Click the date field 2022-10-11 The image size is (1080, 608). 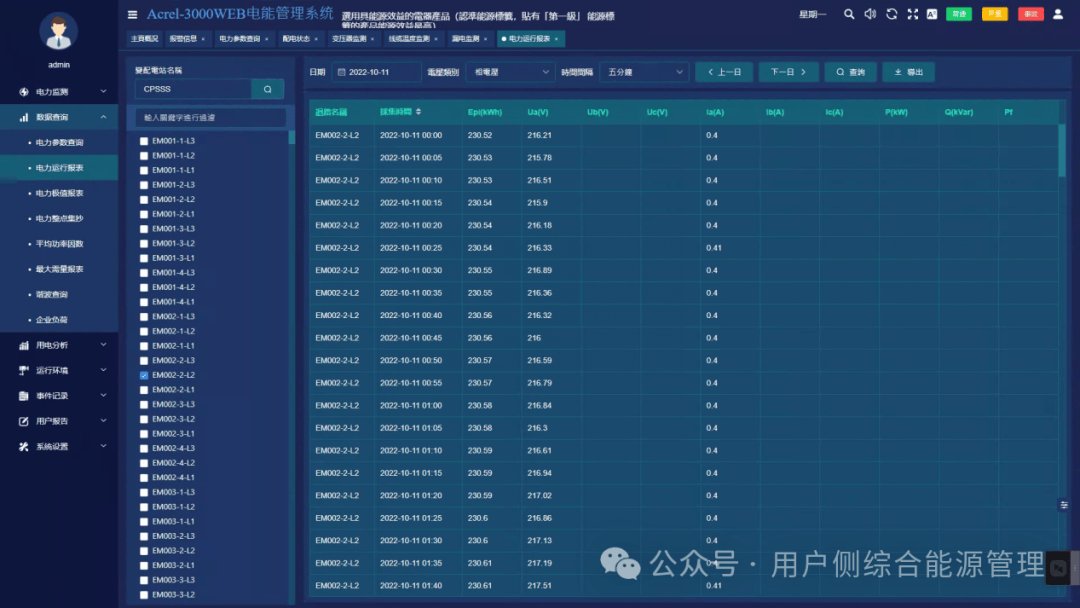tap(376, 72)
